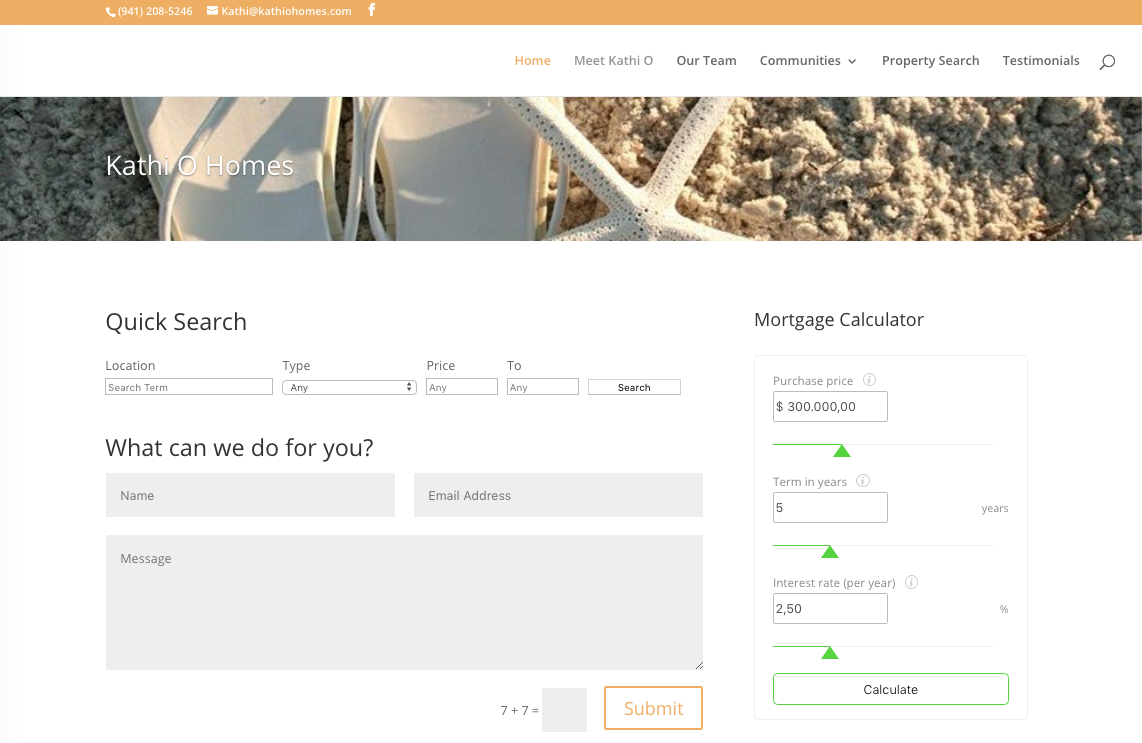The height and width of the screenshot is (743, 1142).
Task: Submit the contact form
Action: coord(653,708)
